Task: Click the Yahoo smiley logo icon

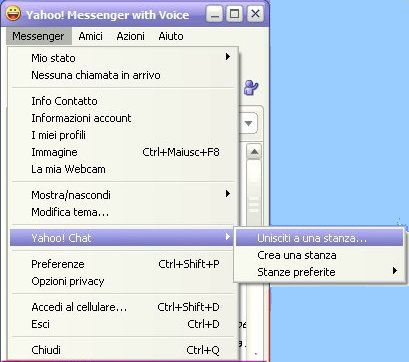Action: coord(14,14)
